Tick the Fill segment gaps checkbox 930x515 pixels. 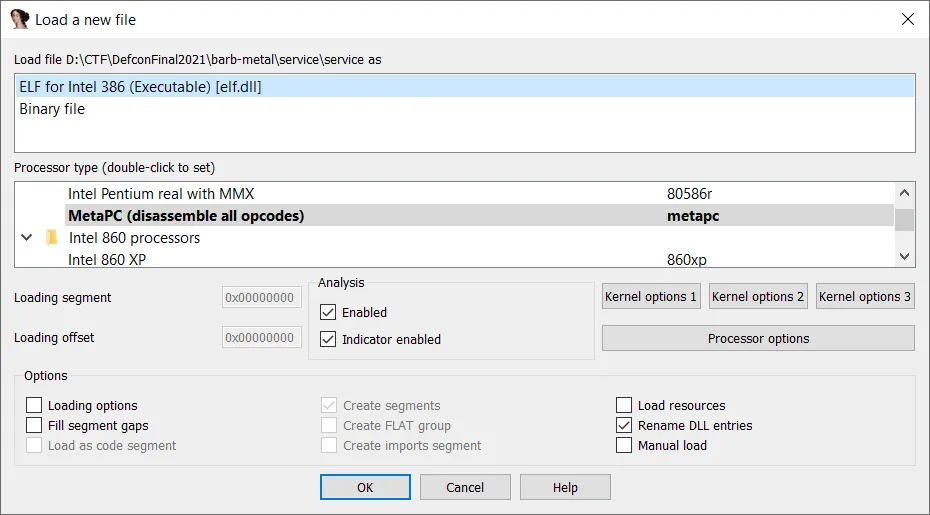tap(35, 426)
